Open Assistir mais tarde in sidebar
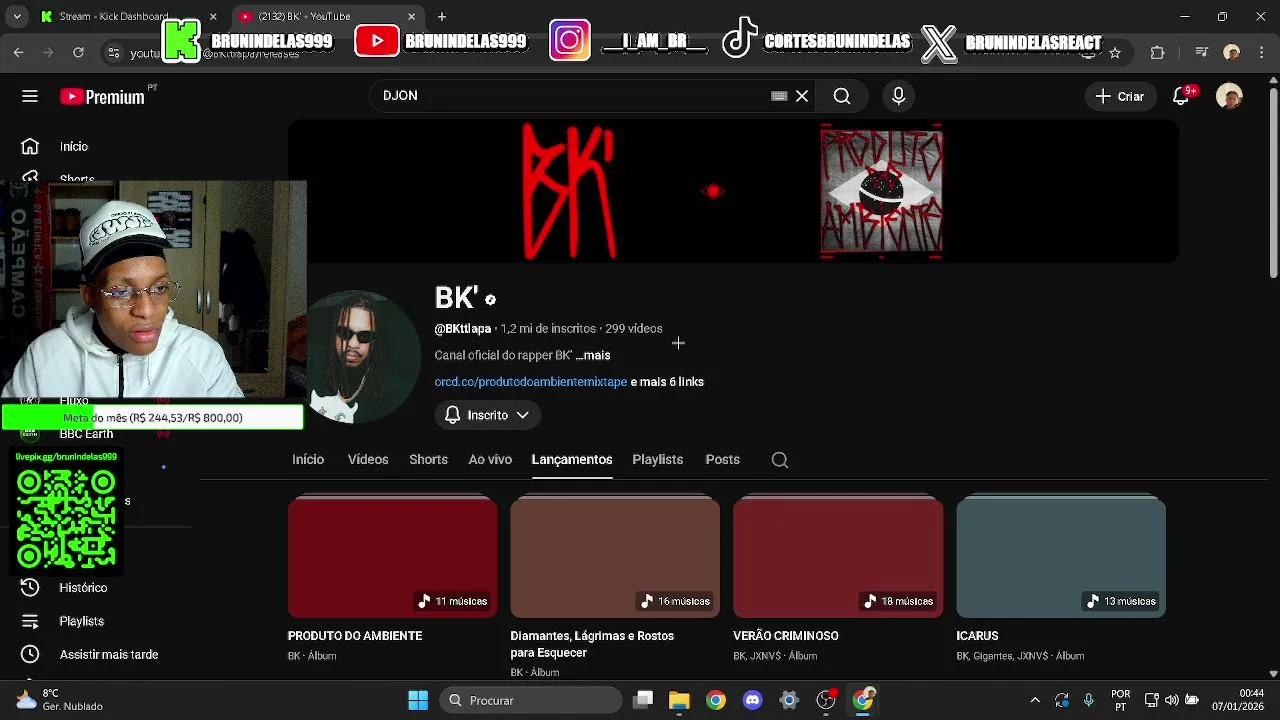The width and height of the screenshot is (1280, 720). tap(108, 655)
